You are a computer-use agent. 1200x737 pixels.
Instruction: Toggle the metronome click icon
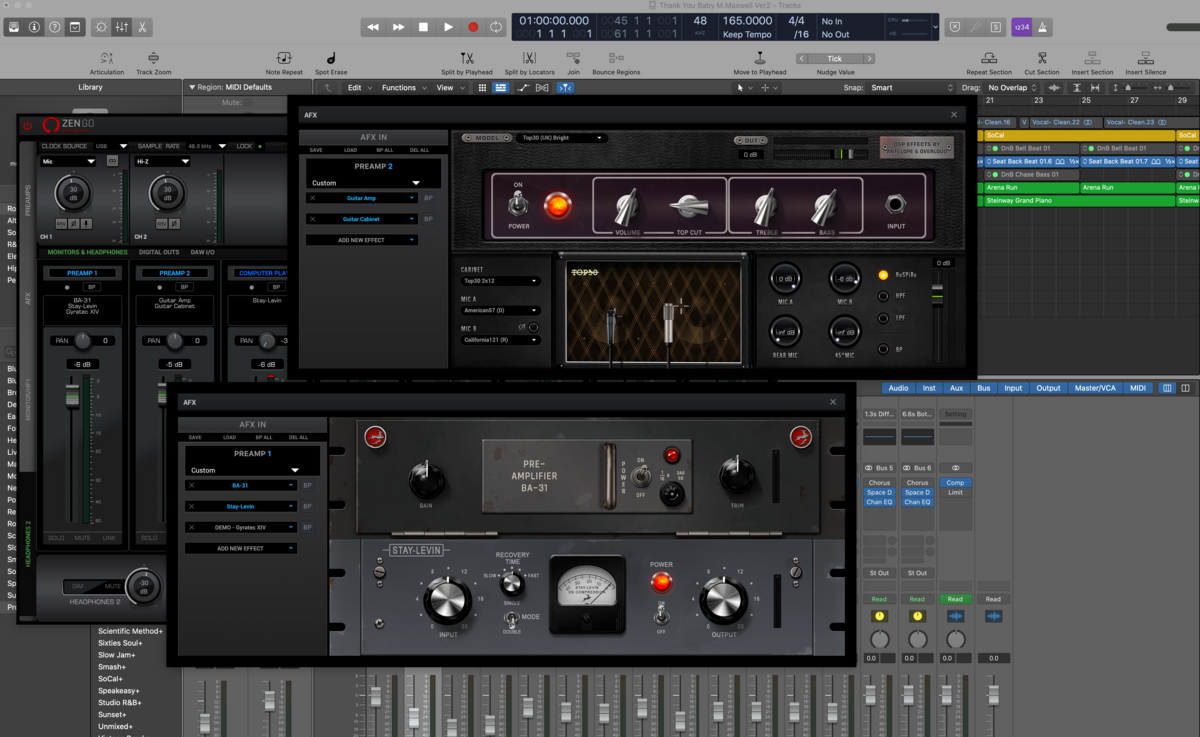click(x=1042, y=27)
